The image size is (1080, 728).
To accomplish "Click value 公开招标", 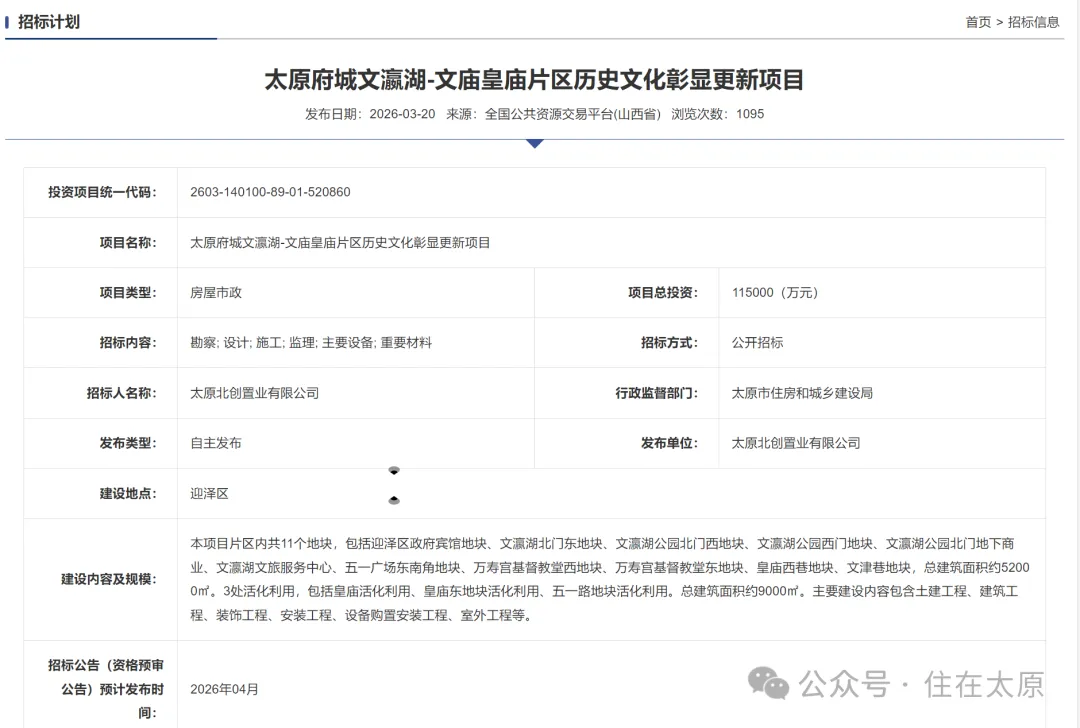I will pyautogui.click(x=758, y=342).
